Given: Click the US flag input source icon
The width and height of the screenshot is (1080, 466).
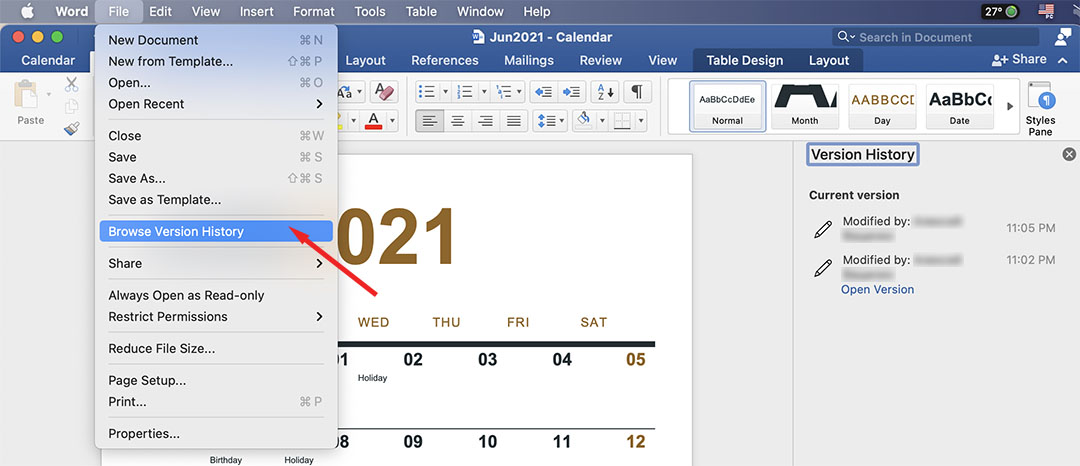Looking at the screenshot, I should click(x=1046, y=12).
